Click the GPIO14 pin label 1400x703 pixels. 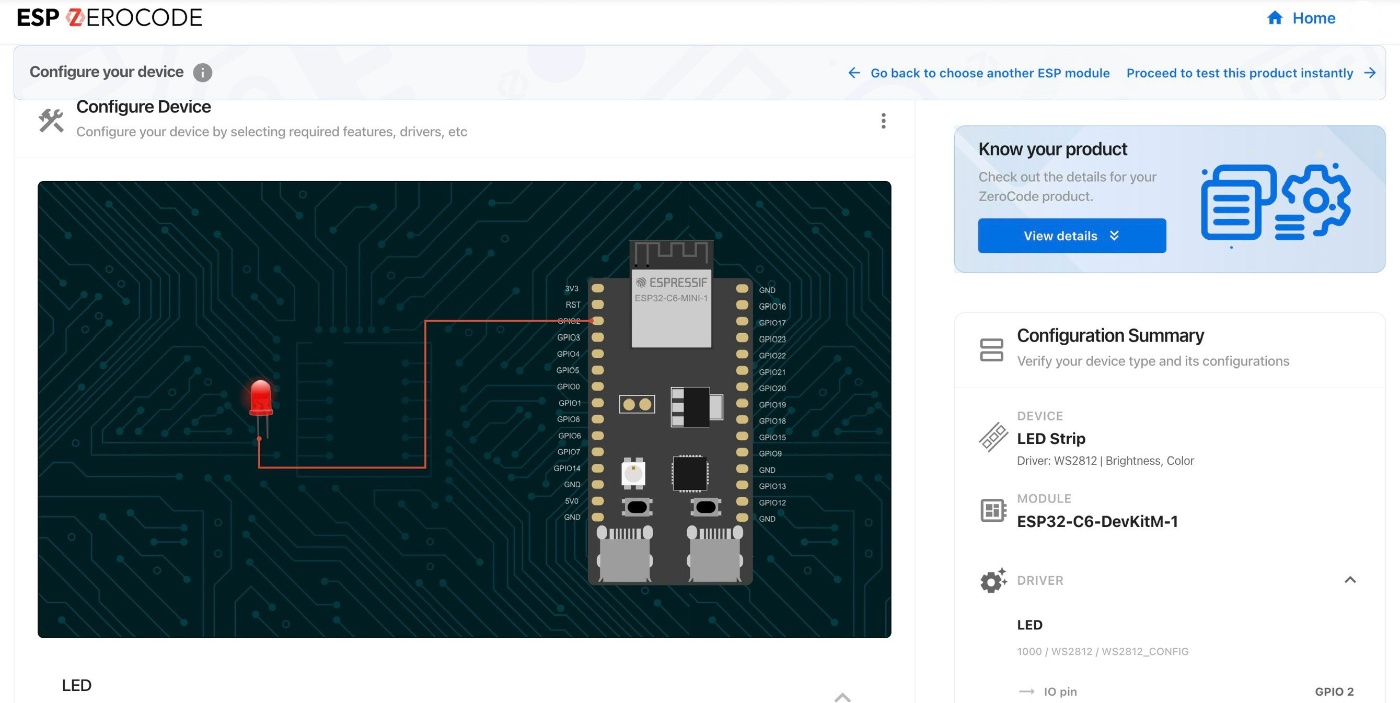point(567,468)
